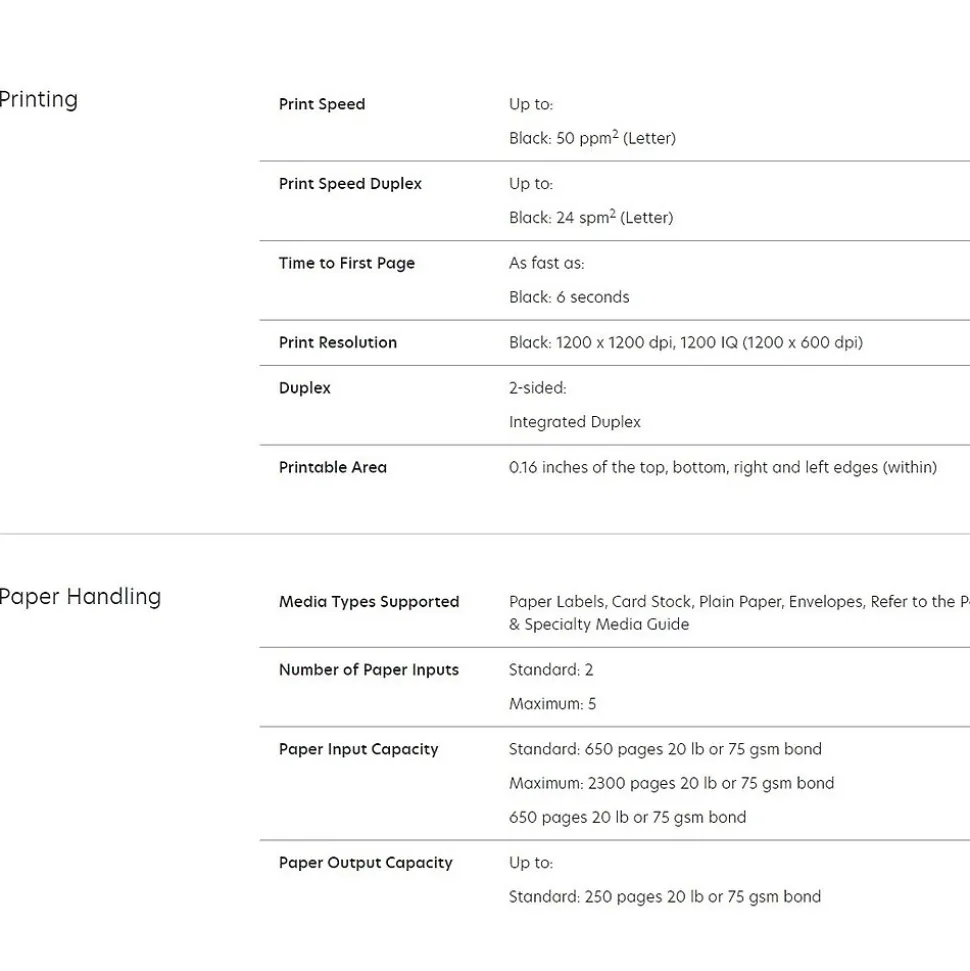970x971 pixels.
Task: Select the "Standard: 250 pages" output value
Action: (664, 897)
